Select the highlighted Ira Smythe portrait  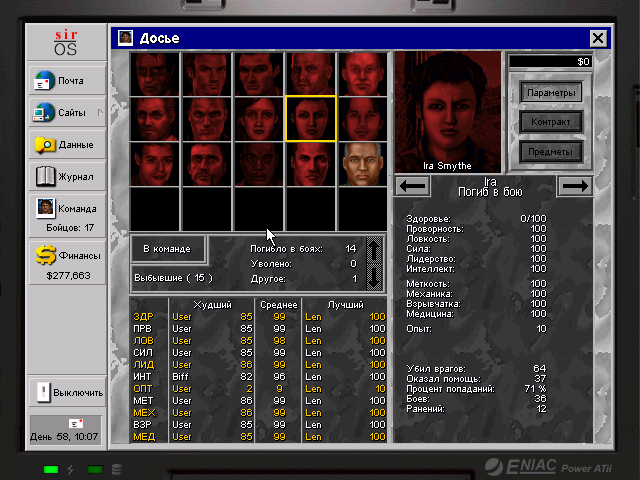(311, 119)
